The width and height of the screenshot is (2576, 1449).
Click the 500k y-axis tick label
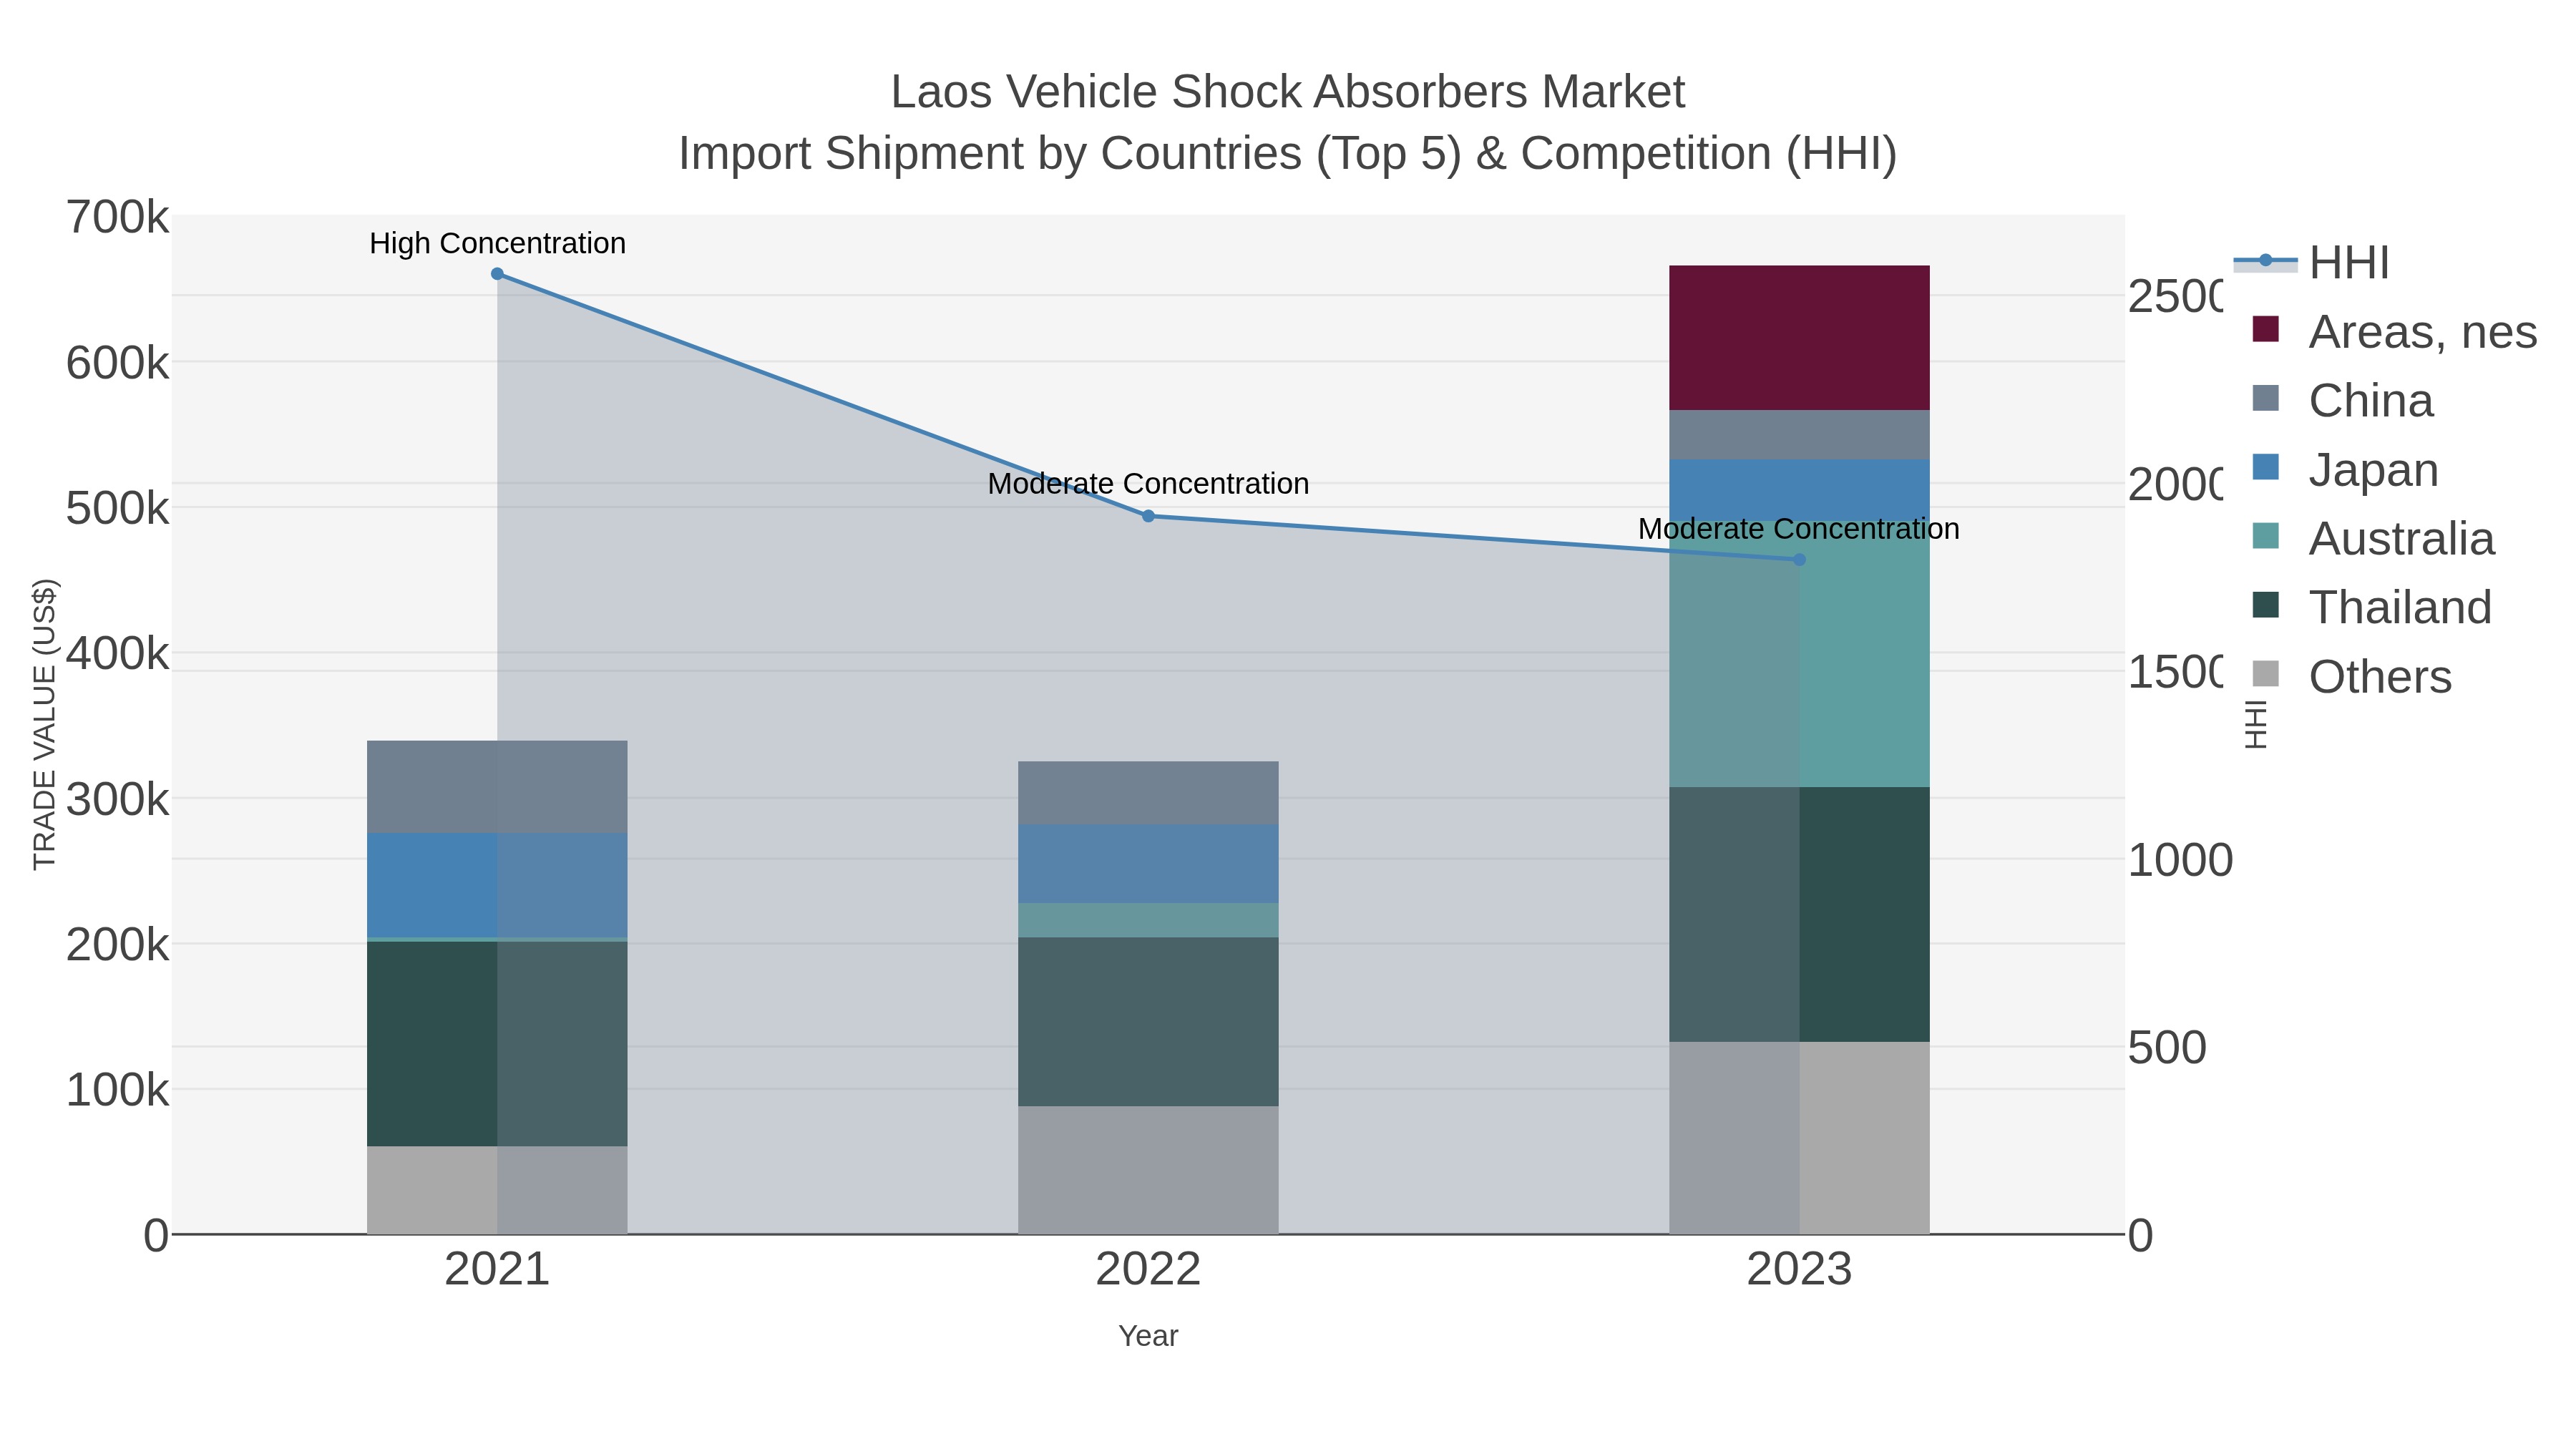coord(118,509)
